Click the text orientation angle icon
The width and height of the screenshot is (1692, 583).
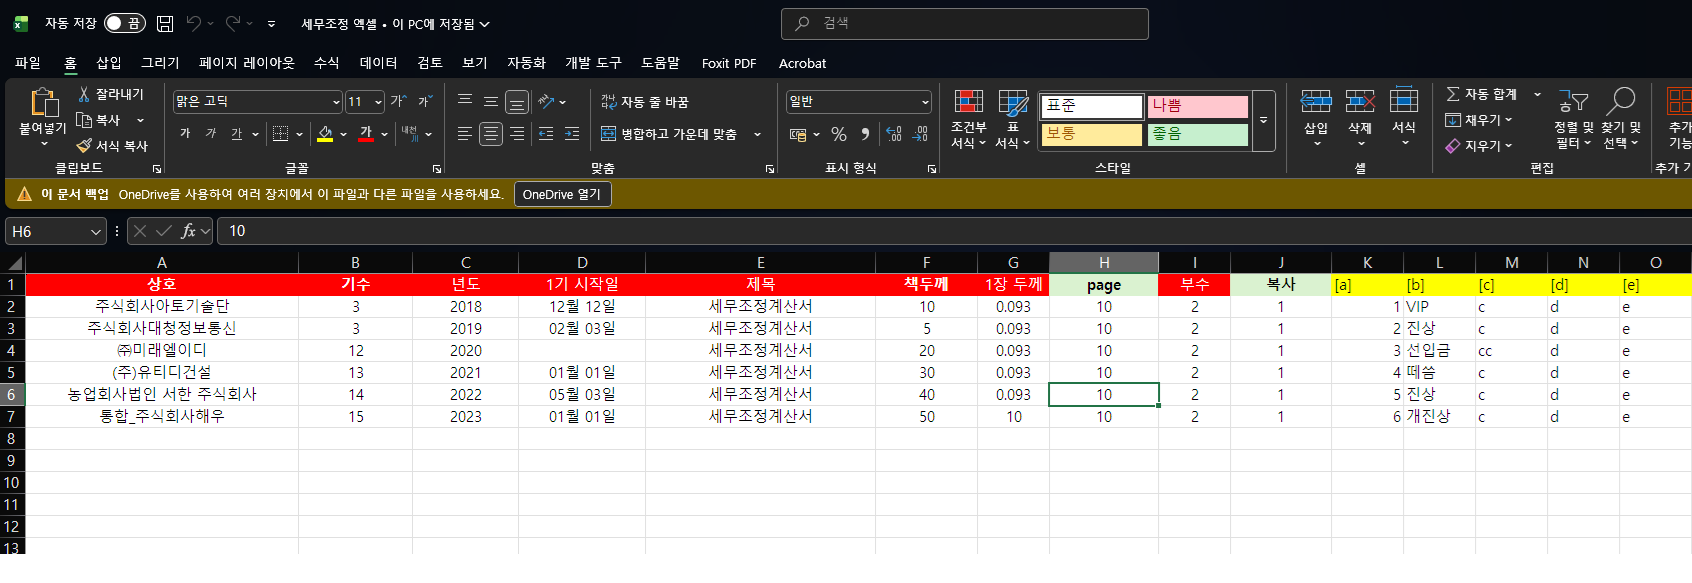pyautogui.click(x=546, y=101)
